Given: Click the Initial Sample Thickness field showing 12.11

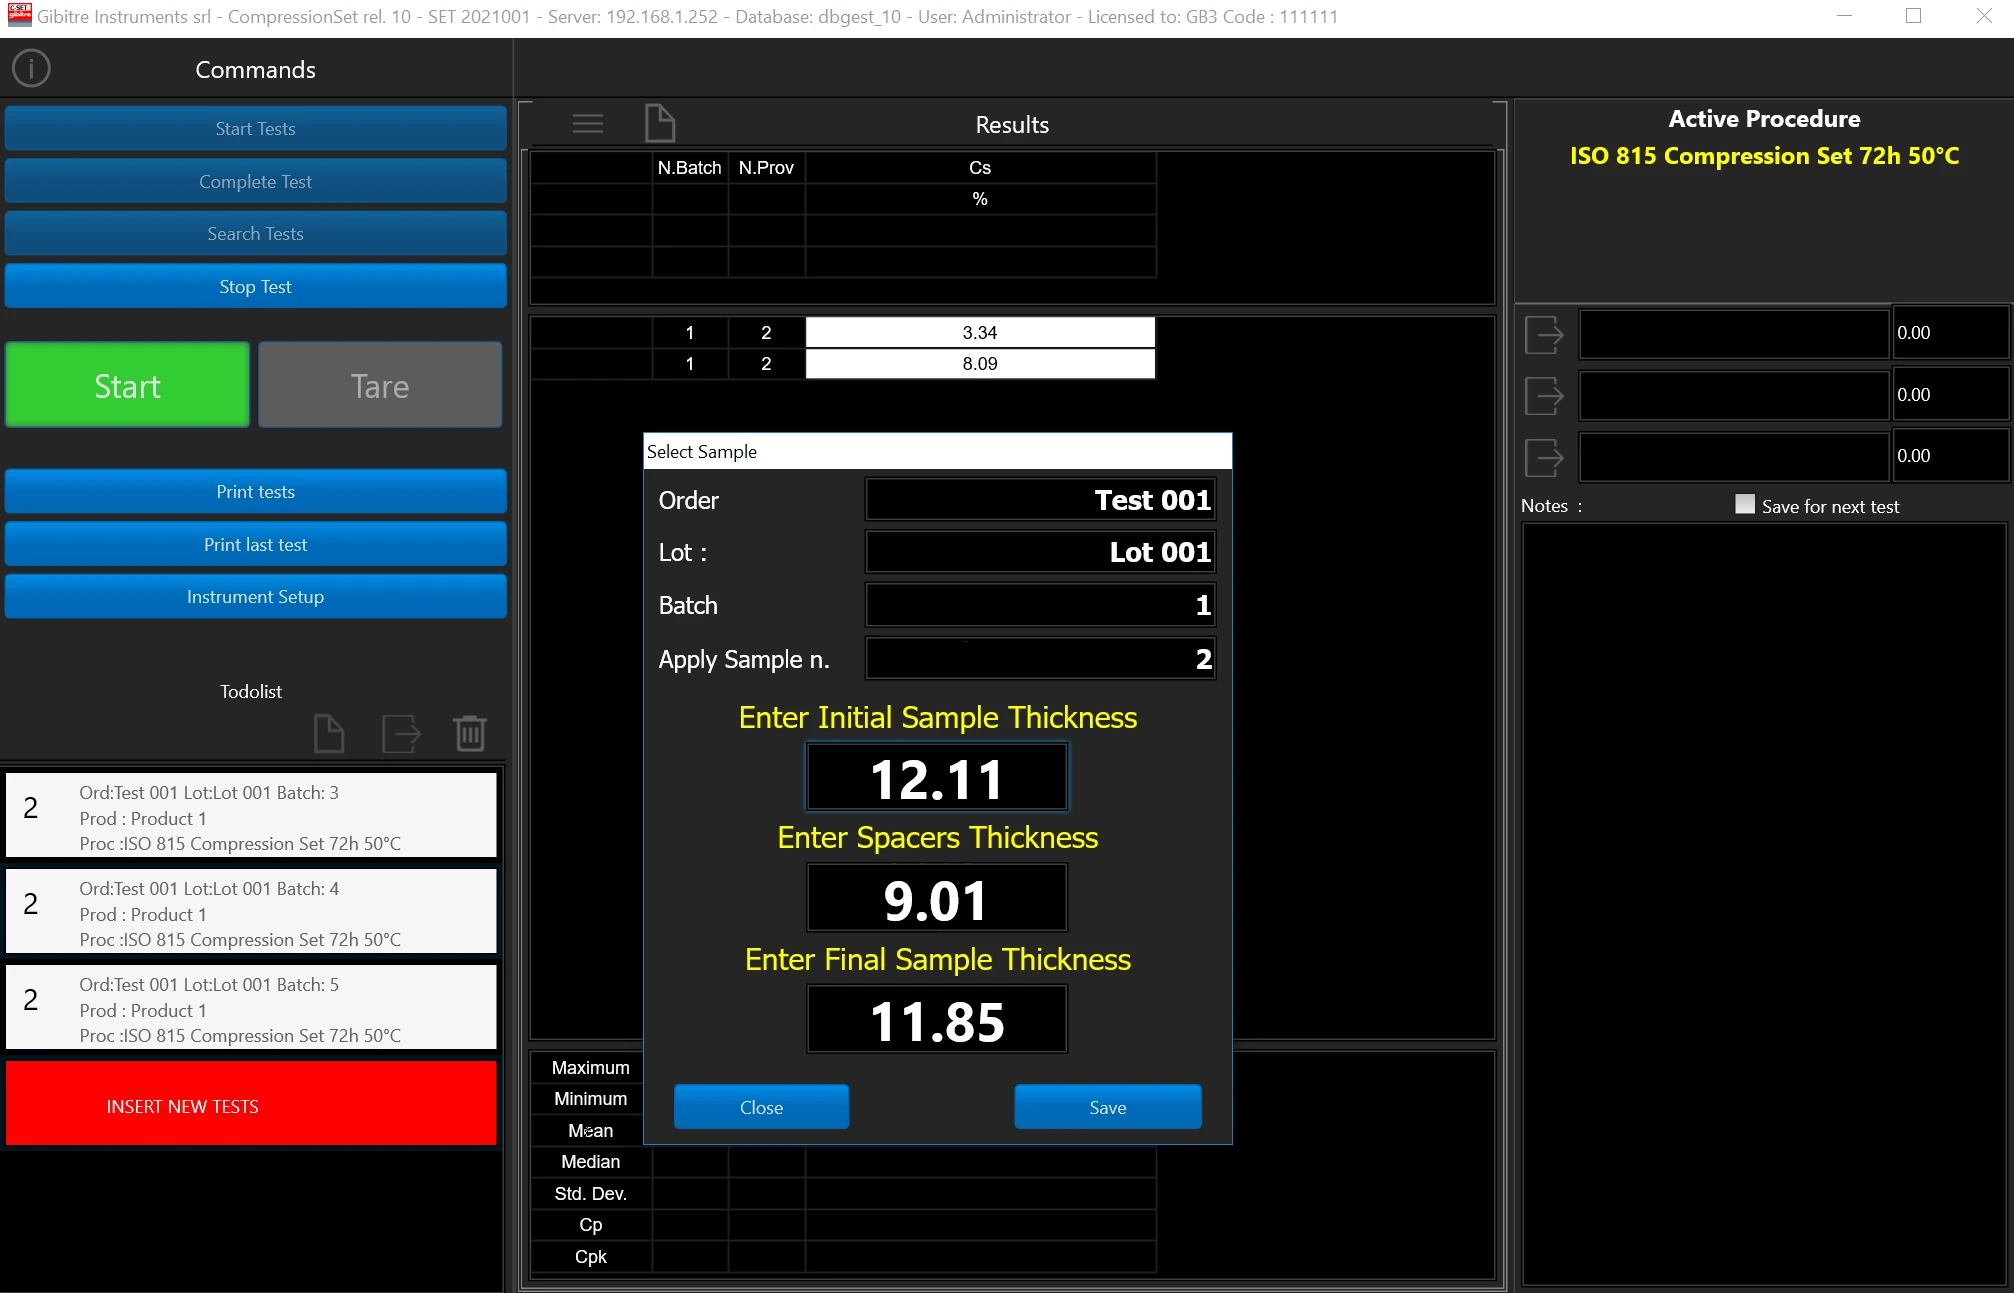Looking at the screenshot, I should pos(937,778).
